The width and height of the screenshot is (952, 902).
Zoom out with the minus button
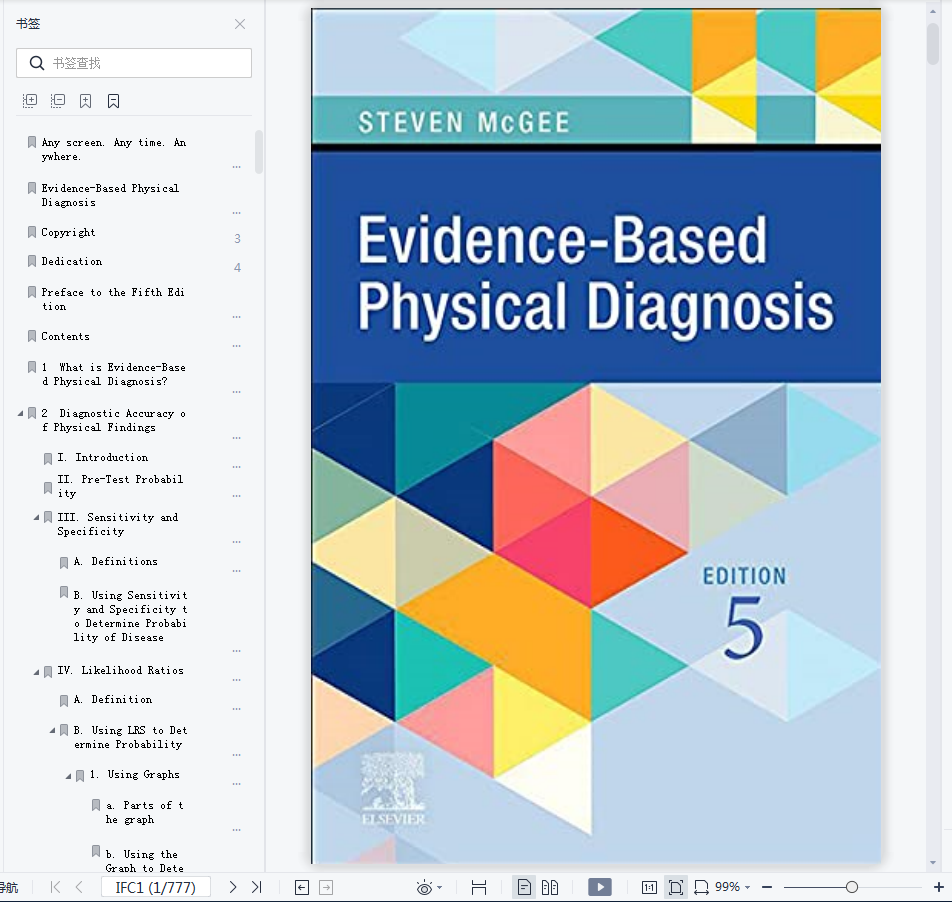[x=767, y=887]
